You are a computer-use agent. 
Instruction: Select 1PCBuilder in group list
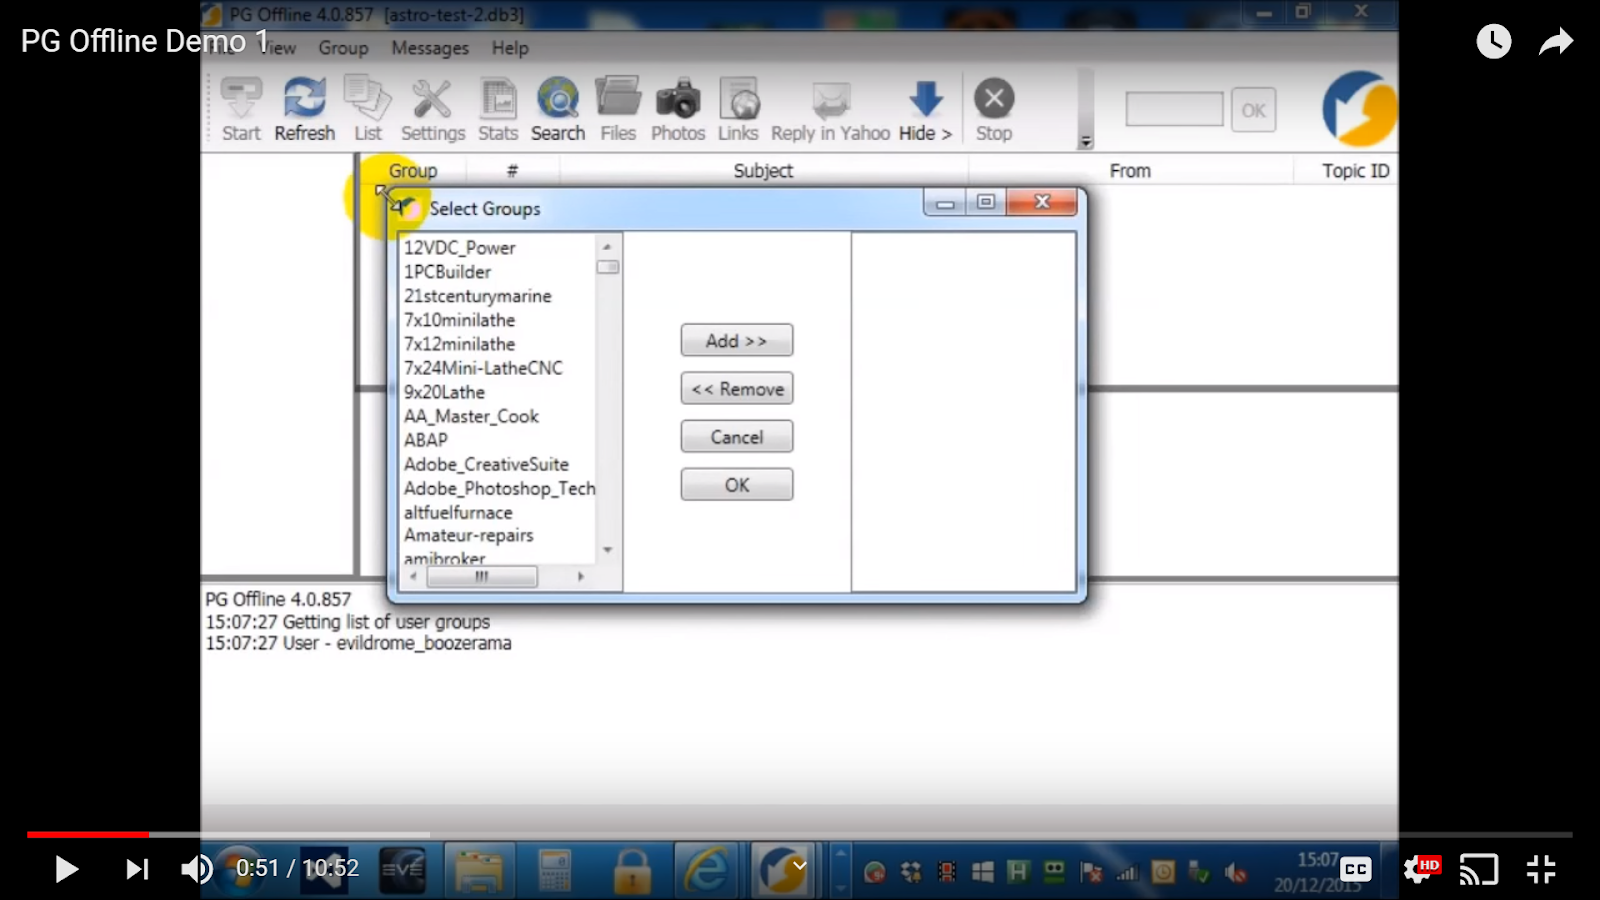pyautogui.click(x=448, y=272)
